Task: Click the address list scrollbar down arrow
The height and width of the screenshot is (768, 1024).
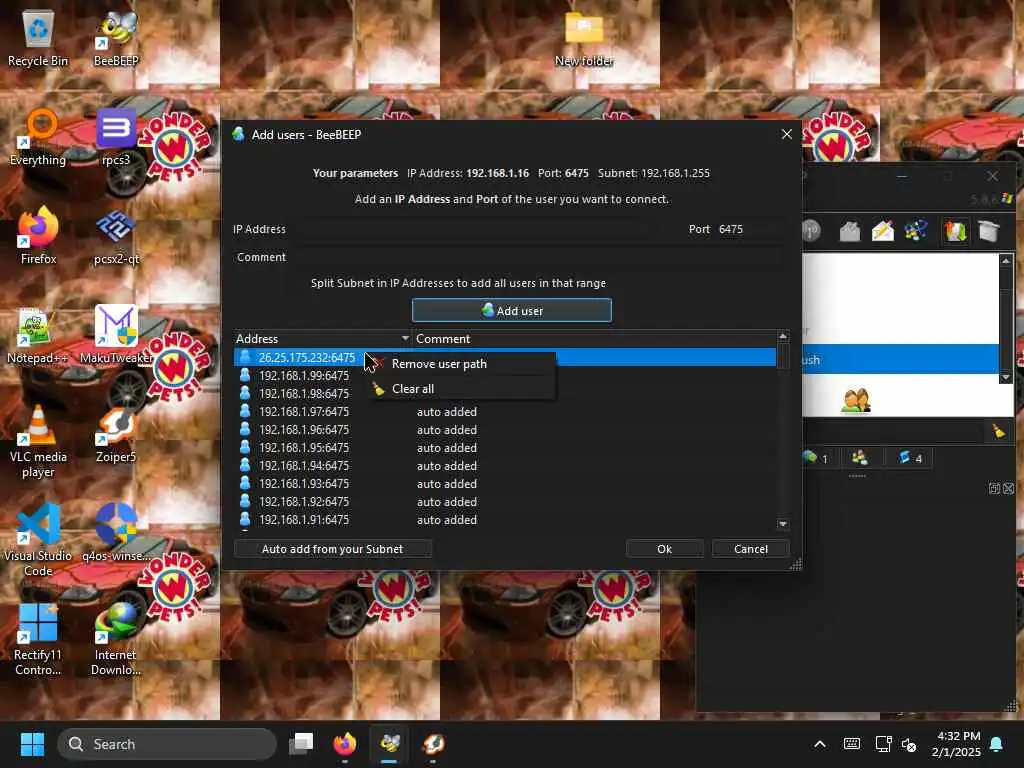Action: 783,524
